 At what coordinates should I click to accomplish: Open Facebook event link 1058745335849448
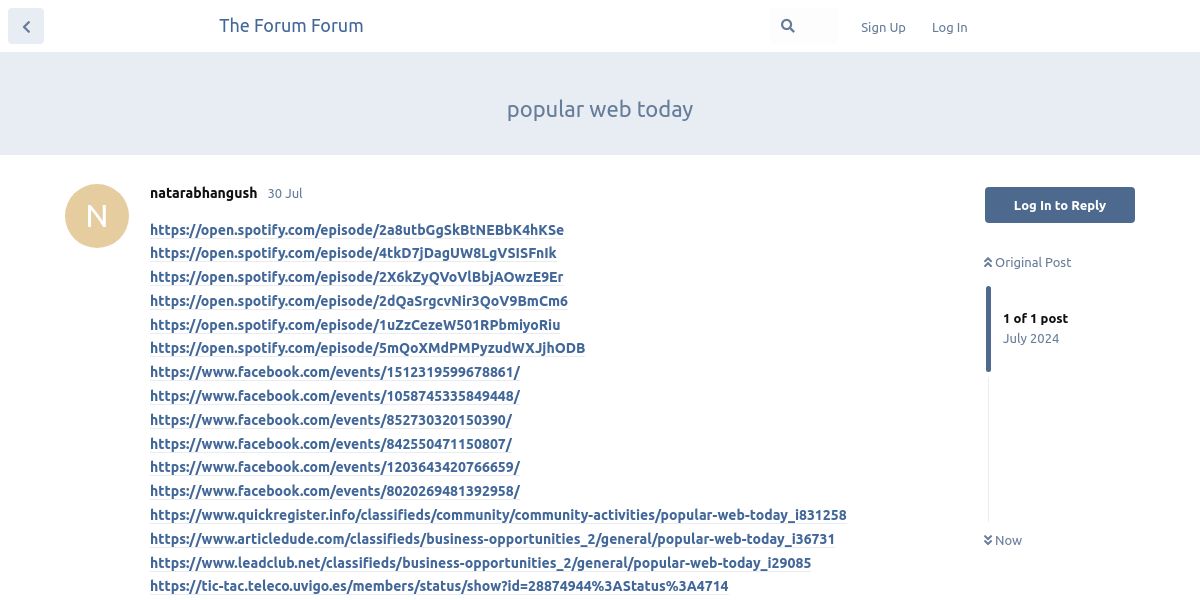point(335,396)
